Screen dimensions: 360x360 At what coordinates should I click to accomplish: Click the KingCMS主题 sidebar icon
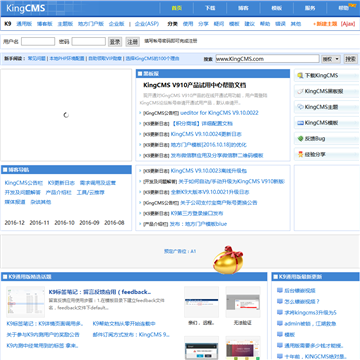[300, 107]
